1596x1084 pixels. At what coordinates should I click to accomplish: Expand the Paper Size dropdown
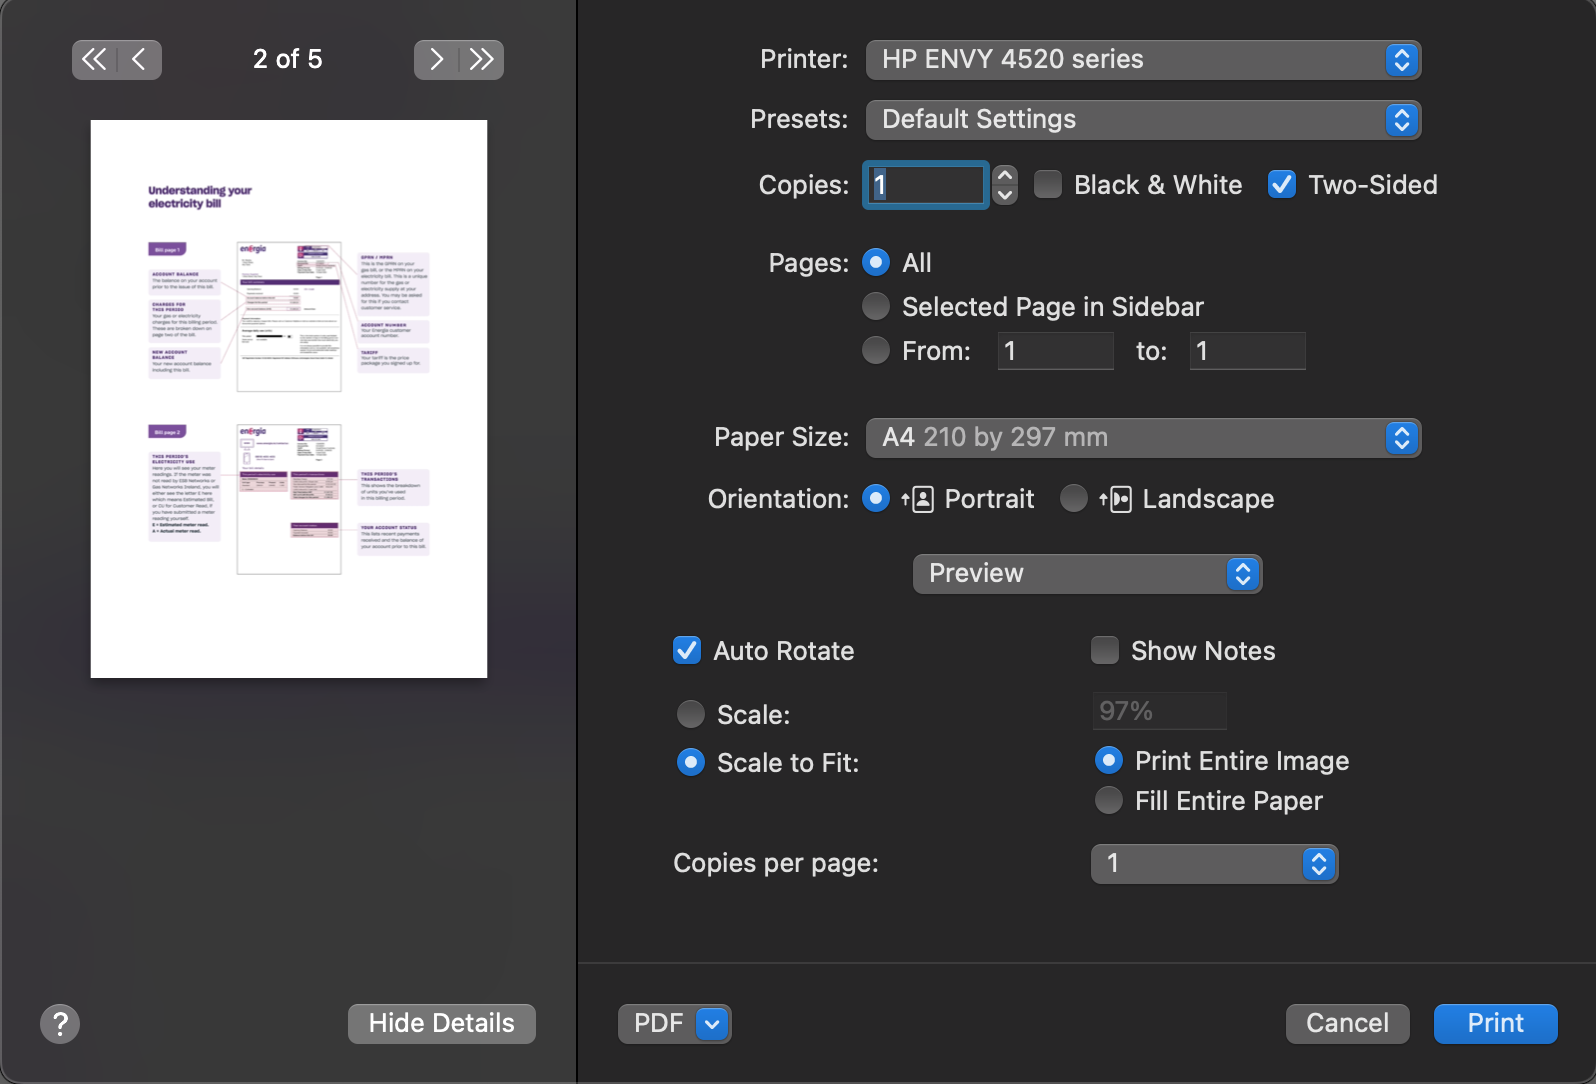tap(1142, 438)
